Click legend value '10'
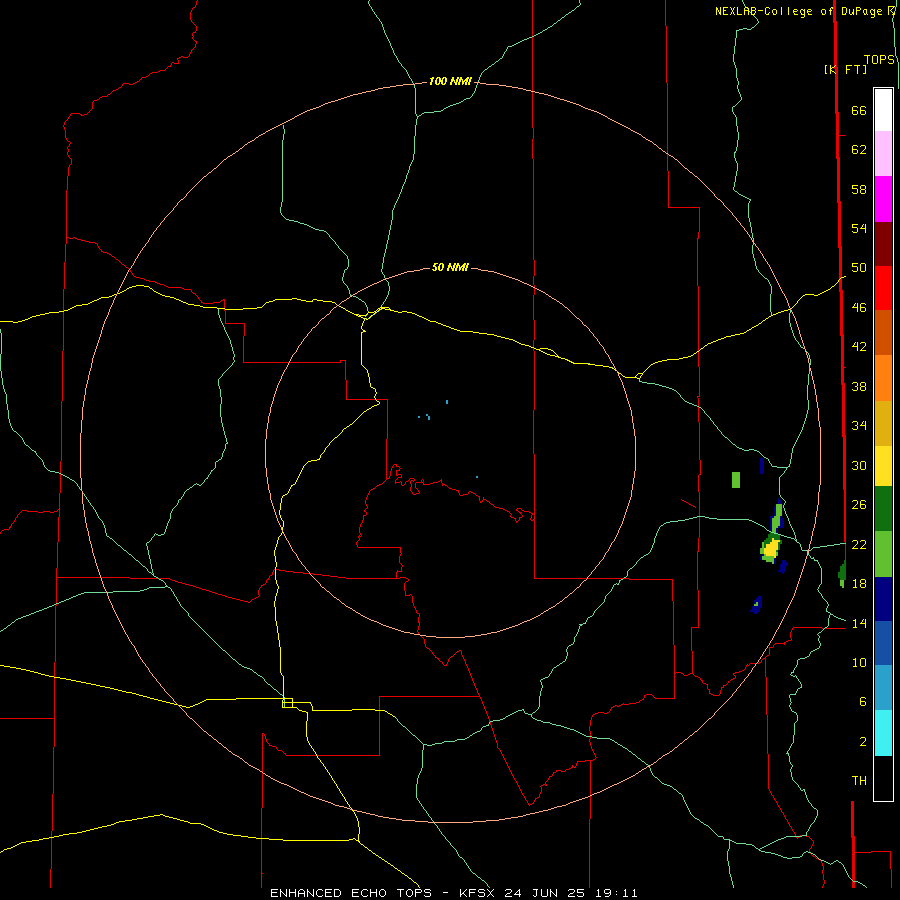Viewport: 900px width, 900px height. click(859, 662)
